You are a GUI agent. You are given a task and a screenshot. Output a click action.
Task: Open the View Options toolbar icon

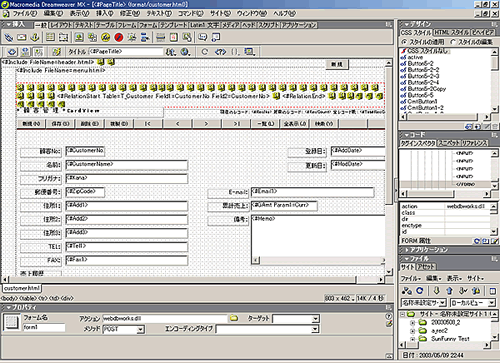point(249,52)
